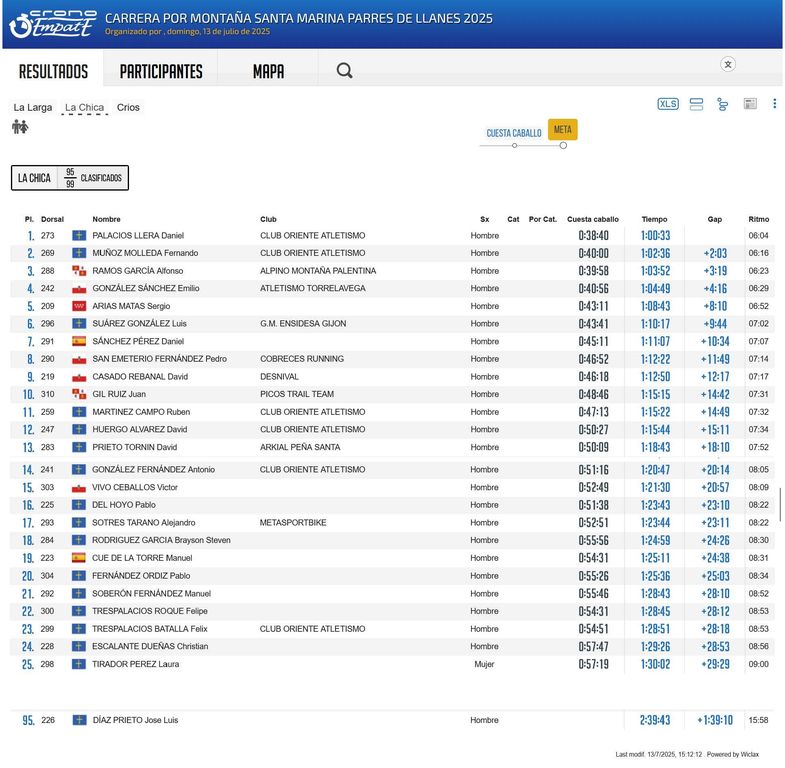The height and width of the screenshot is (768, 785).
Task: Select the La Larga race
Action: point(33,107)
